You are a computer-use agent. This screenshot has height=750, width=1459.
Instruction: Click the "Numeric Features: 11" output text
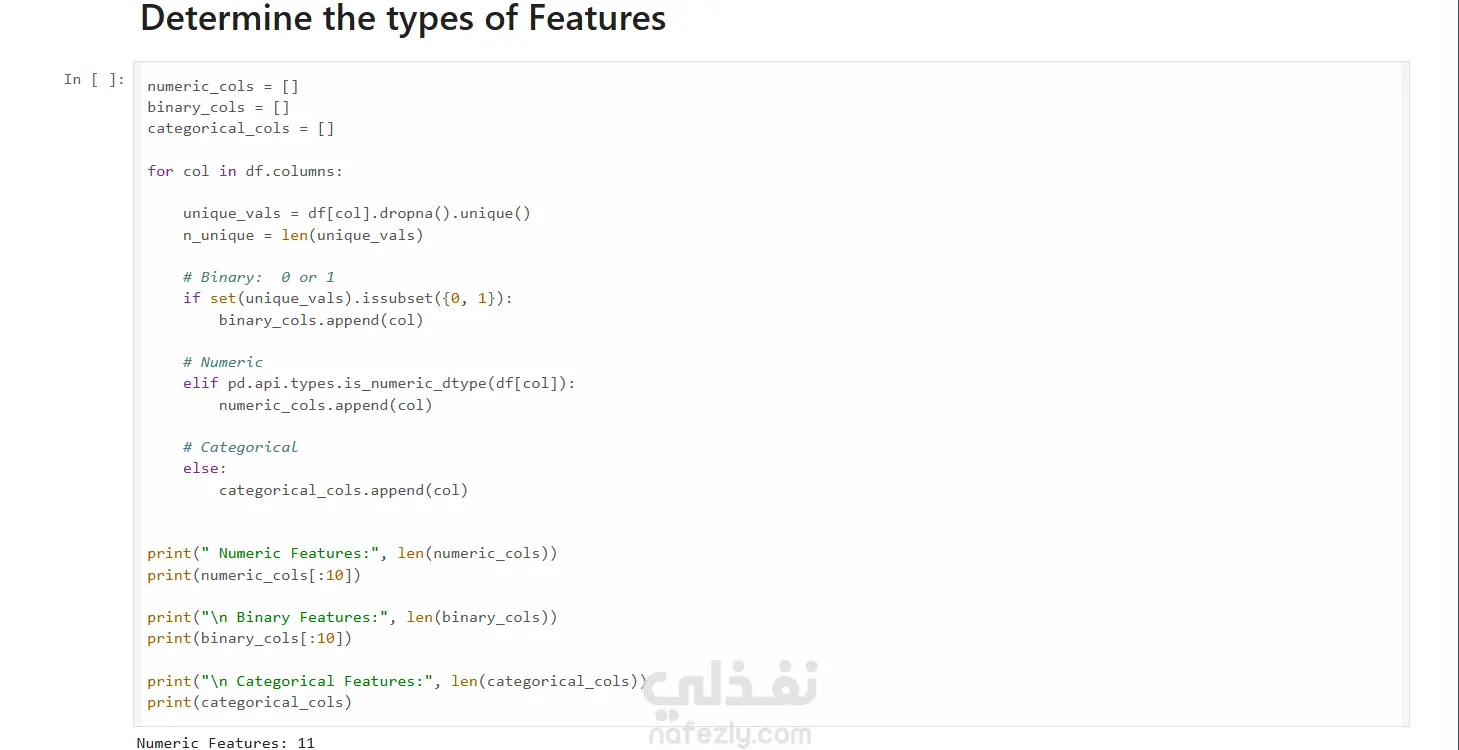(226, 742)
